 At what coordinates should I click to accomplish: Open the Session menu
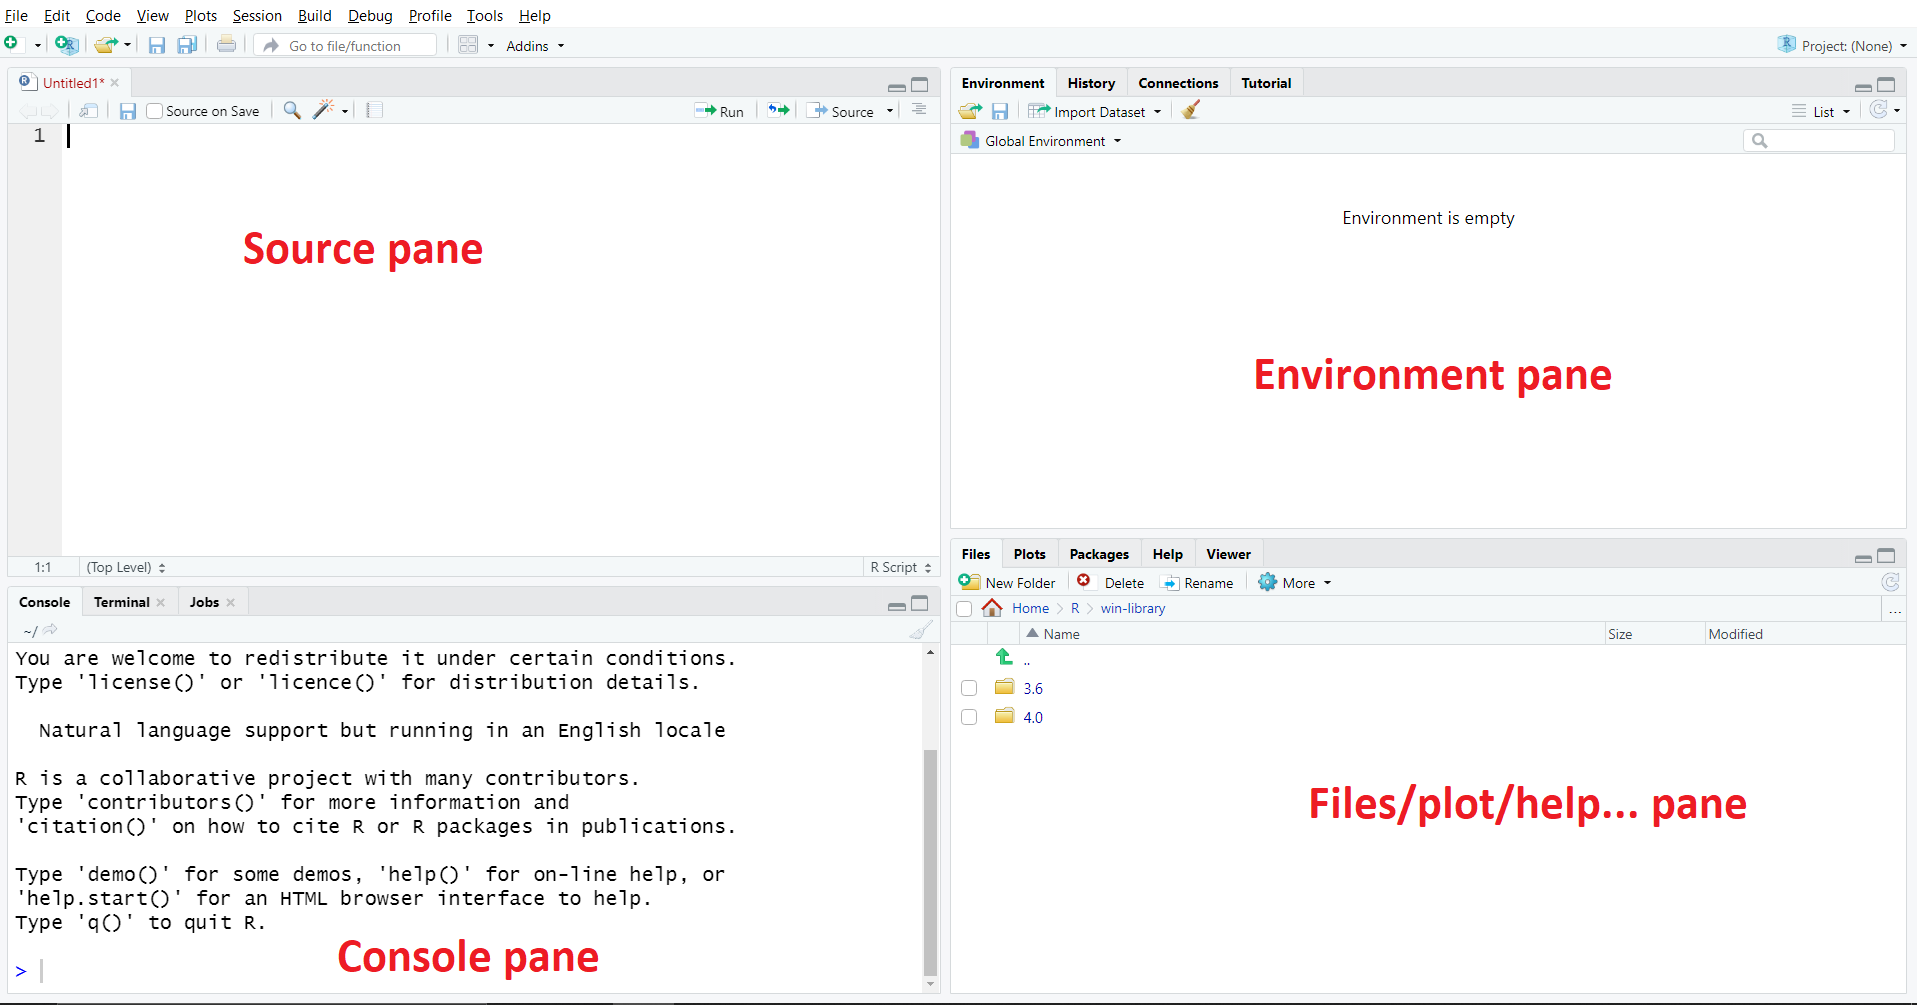(x=257, y=15)
